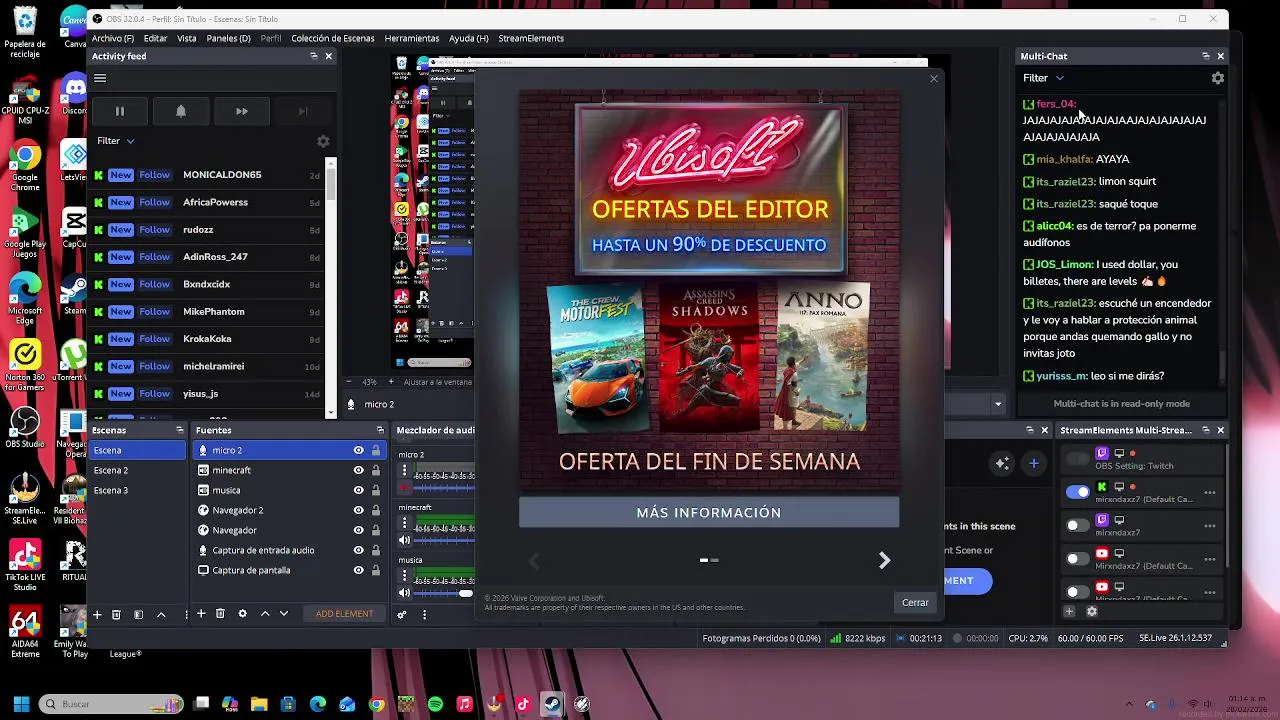Open Spotify from the taskbar

point(435,704)
